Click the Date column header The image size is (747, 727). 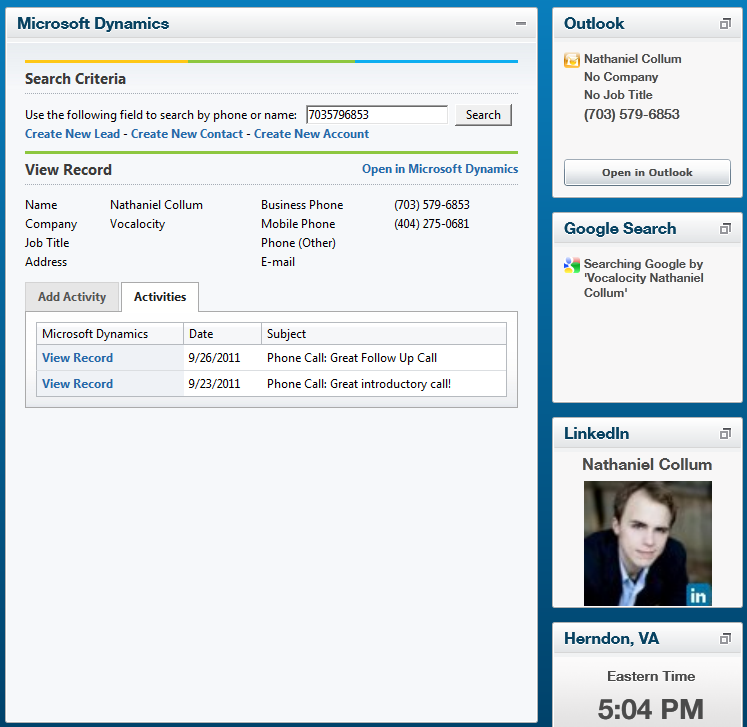pyautogui.click(x=222, y=333)
